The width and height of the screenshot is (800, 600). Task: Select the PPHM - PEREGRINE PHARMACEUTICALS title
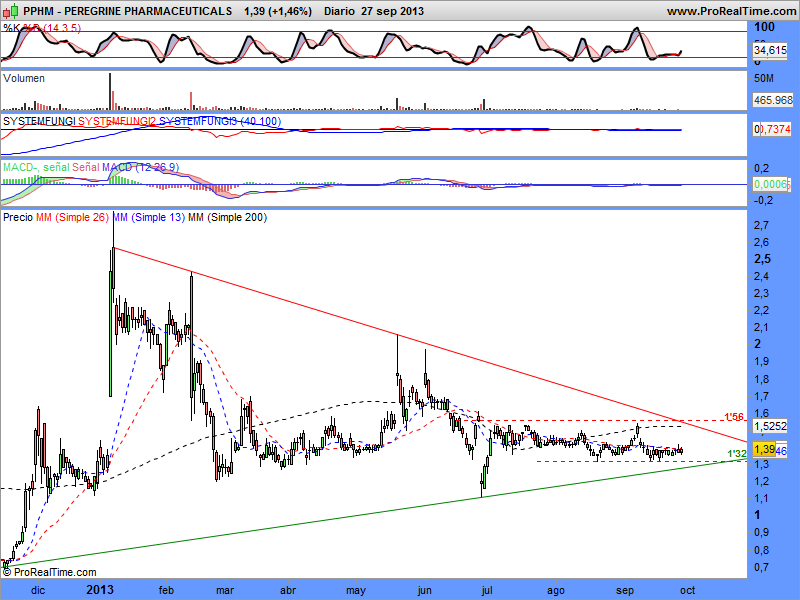128,11
